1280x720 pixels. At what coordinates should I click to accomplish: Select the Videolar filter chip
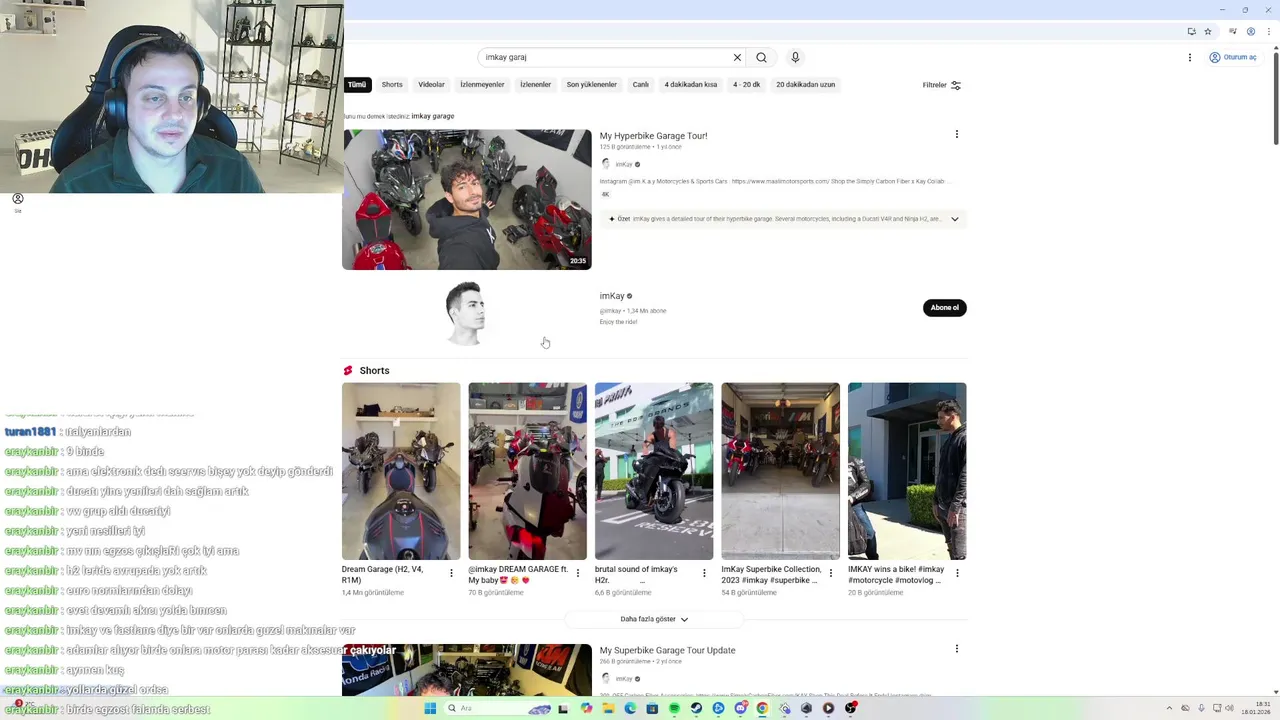[x=431, y=85]
